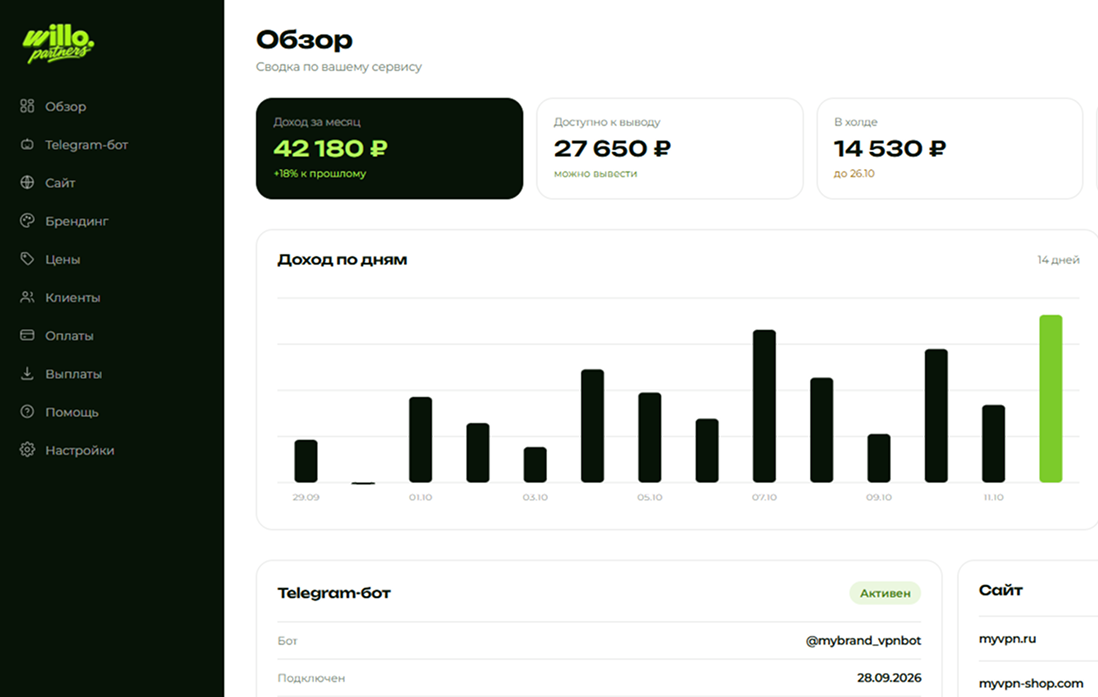Click the Доход за месяц card
This screenshot has width=1098, height=697.
(x=389, y=149)
